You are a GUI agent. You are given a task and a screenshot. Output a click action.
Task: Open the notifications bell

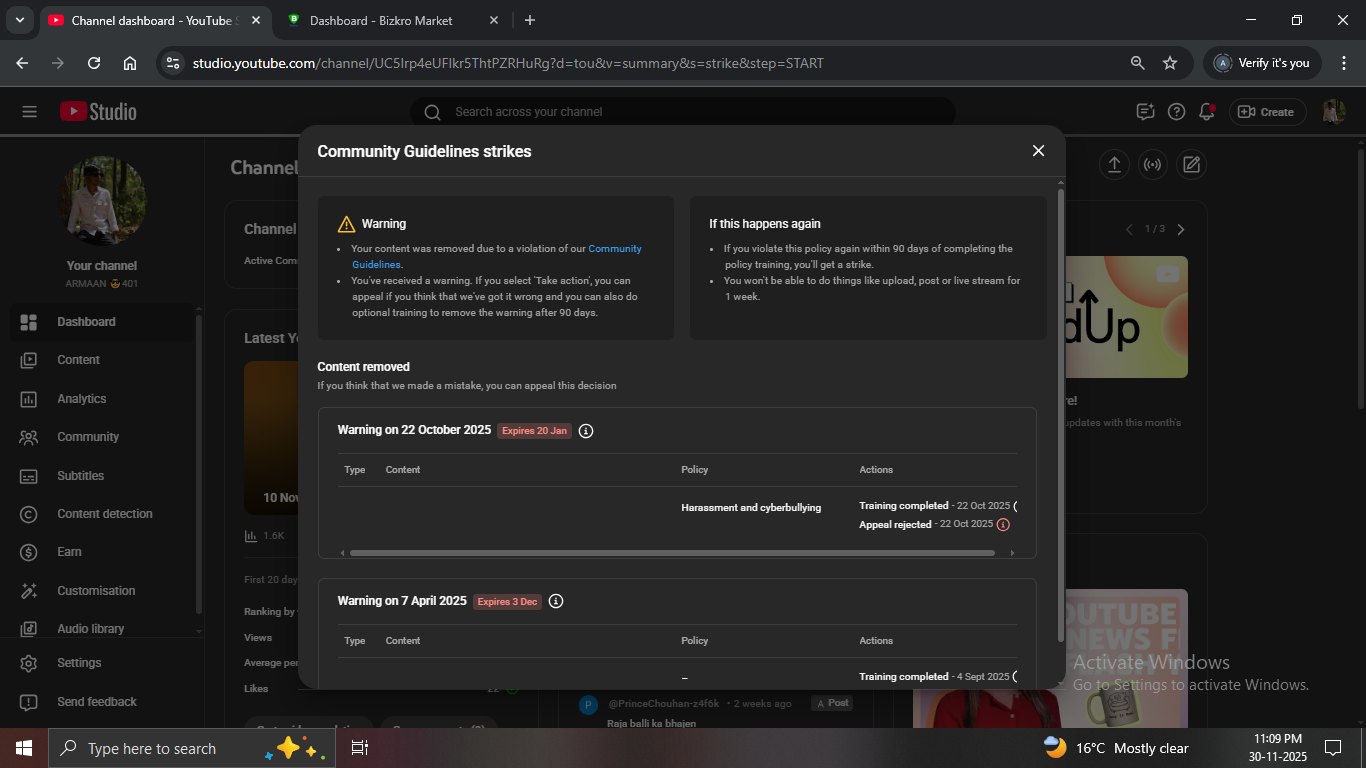coord(1207,112)
